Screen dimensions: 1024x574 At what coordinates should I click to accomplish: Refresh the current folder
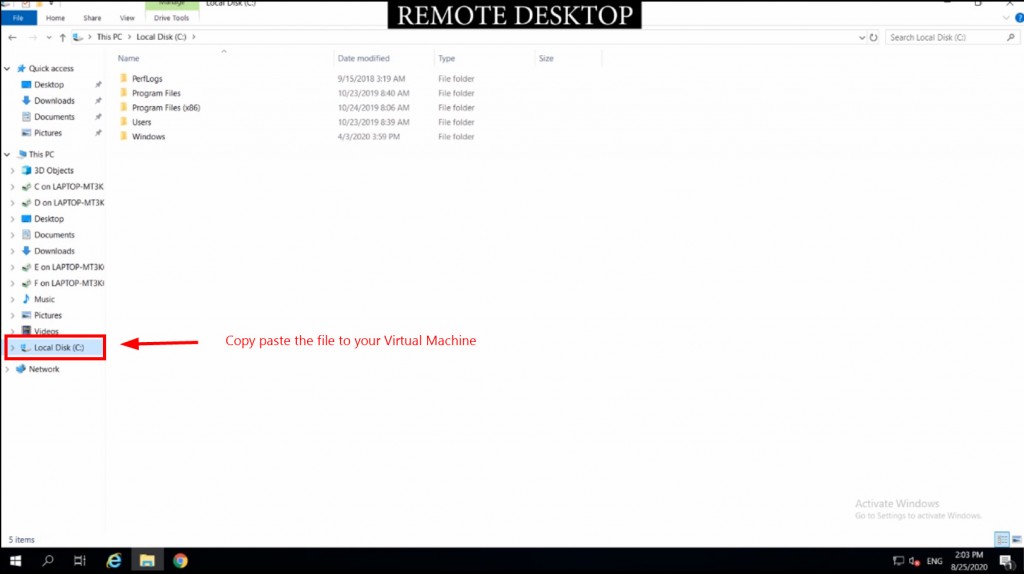coord(873,38)
